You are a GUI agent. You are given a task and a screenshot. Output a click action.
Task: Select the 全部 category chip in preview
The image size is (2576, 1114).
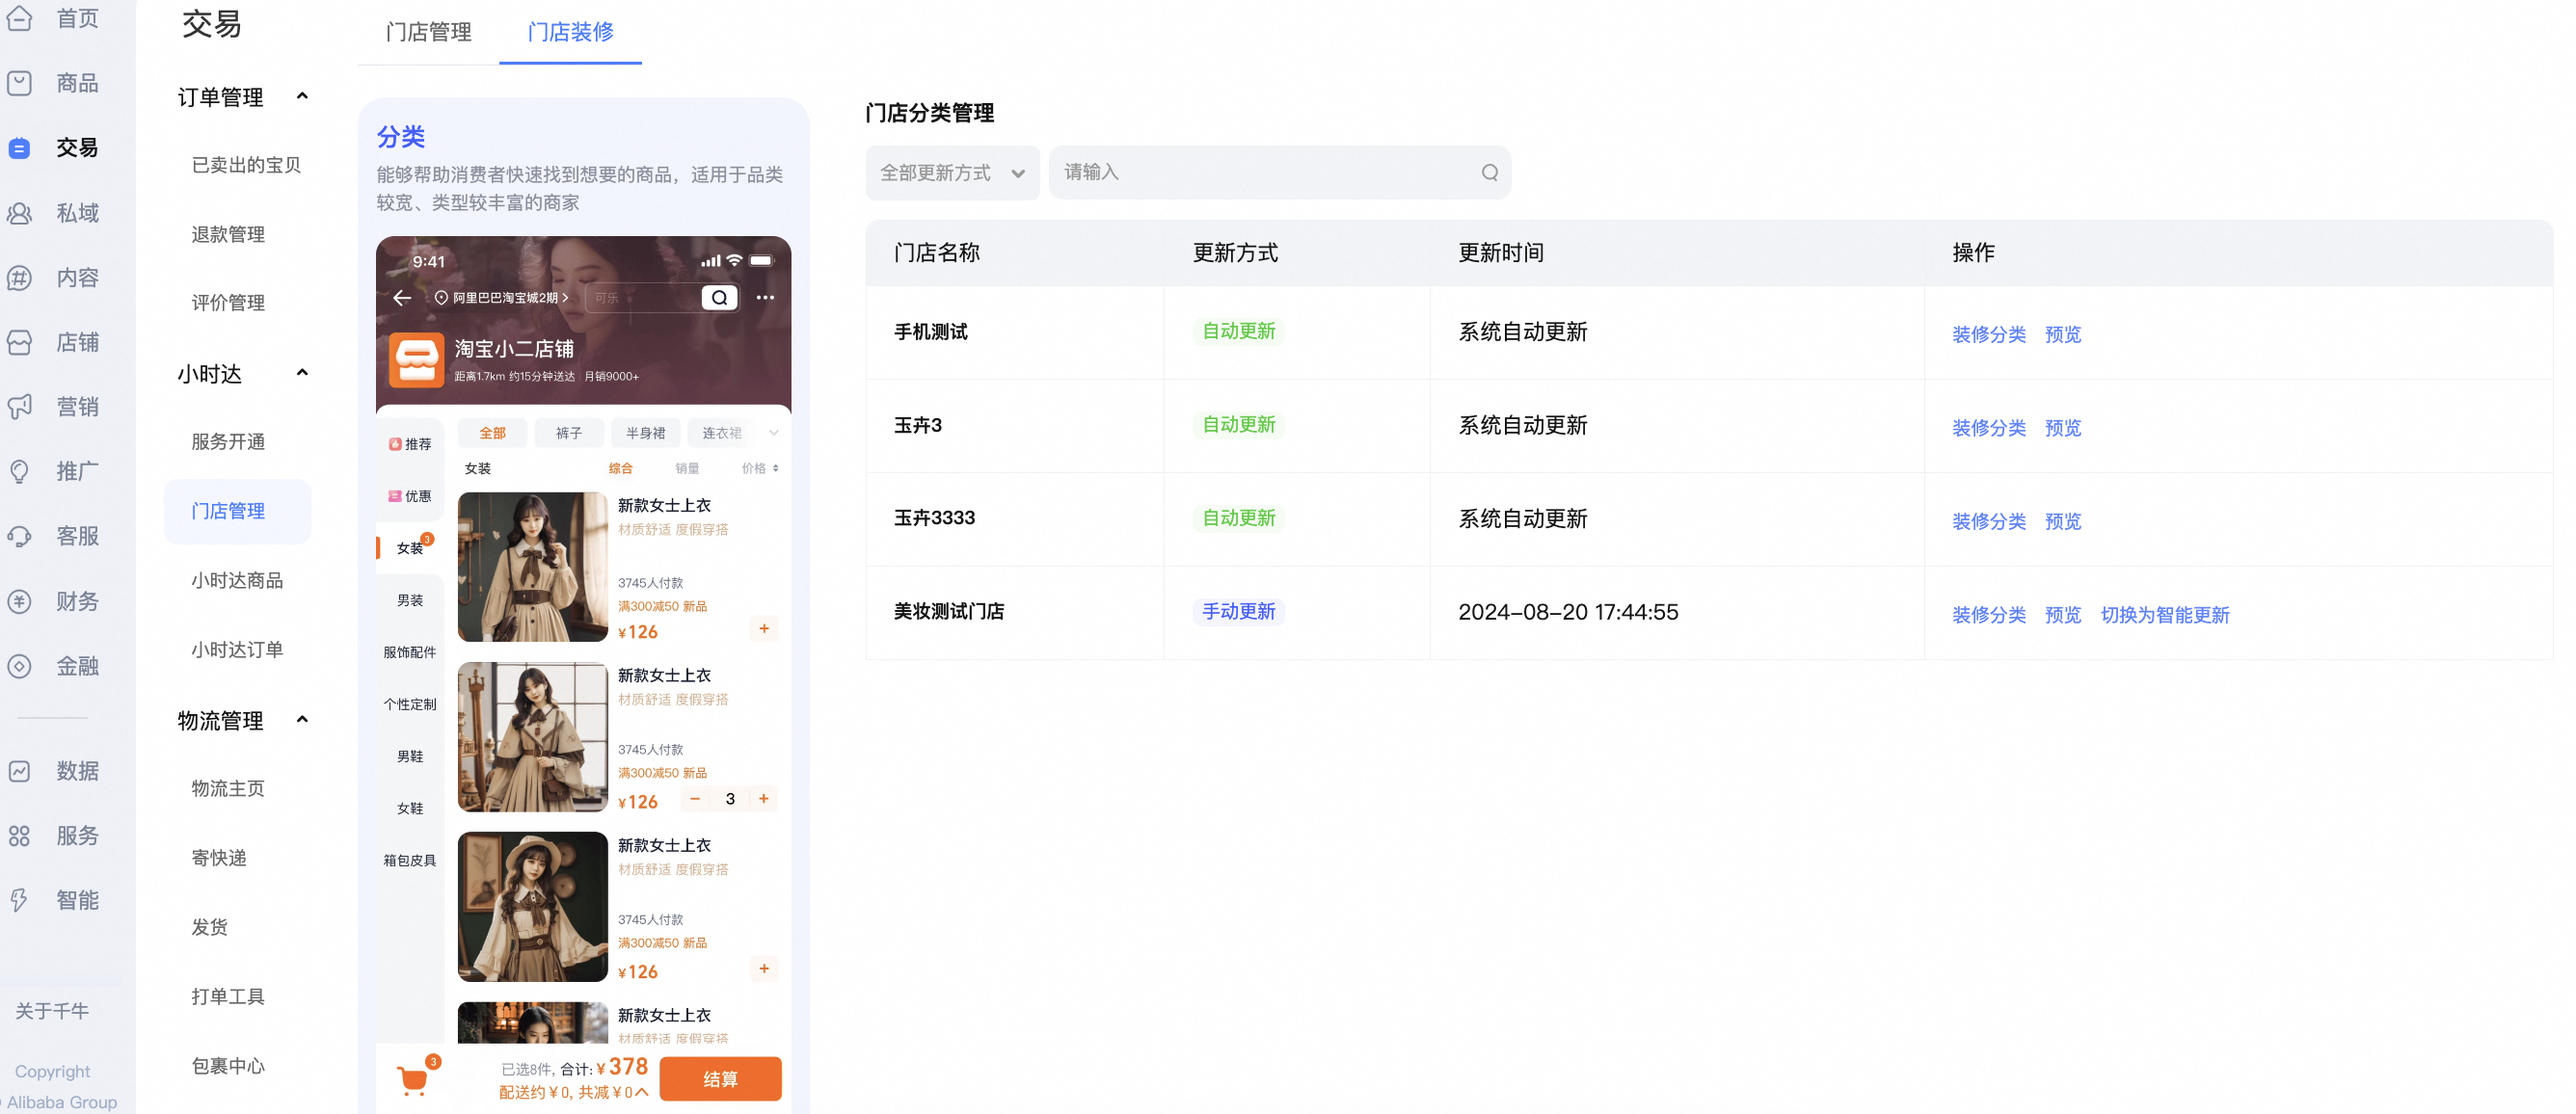pyautogui.click(x=492, y=433)
